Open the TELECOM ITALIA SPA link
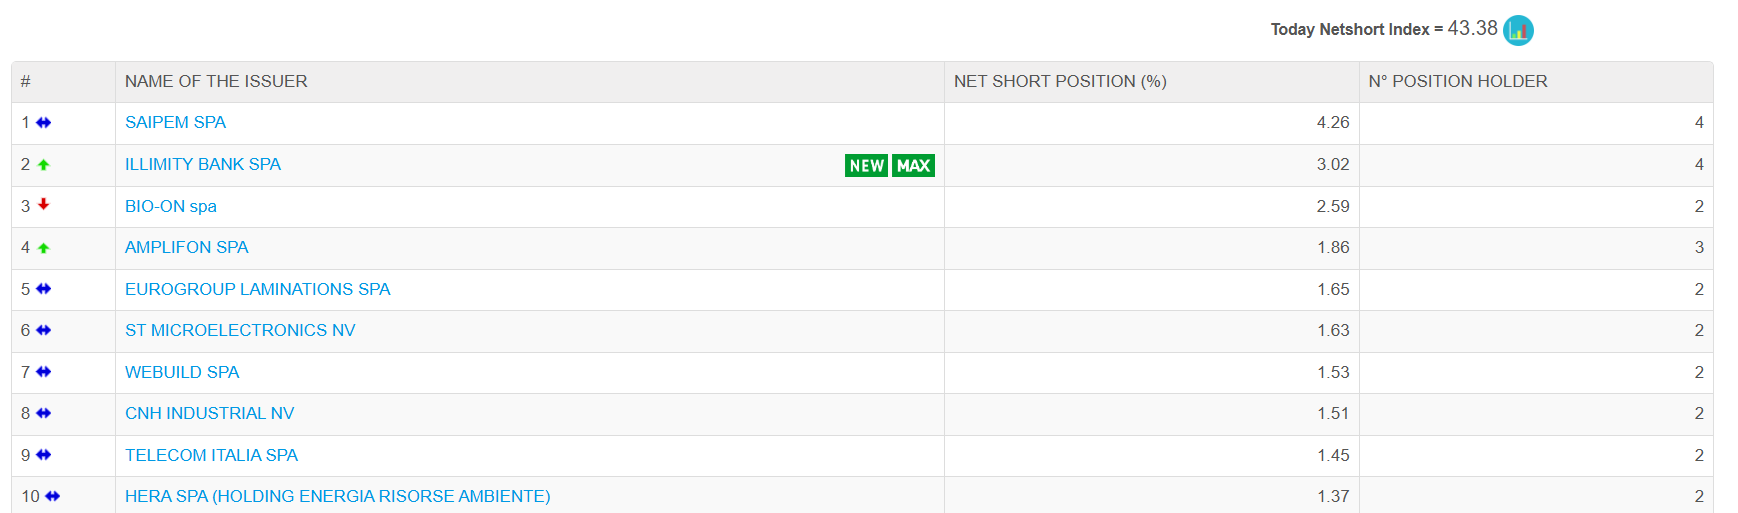 tap(211, 455)
